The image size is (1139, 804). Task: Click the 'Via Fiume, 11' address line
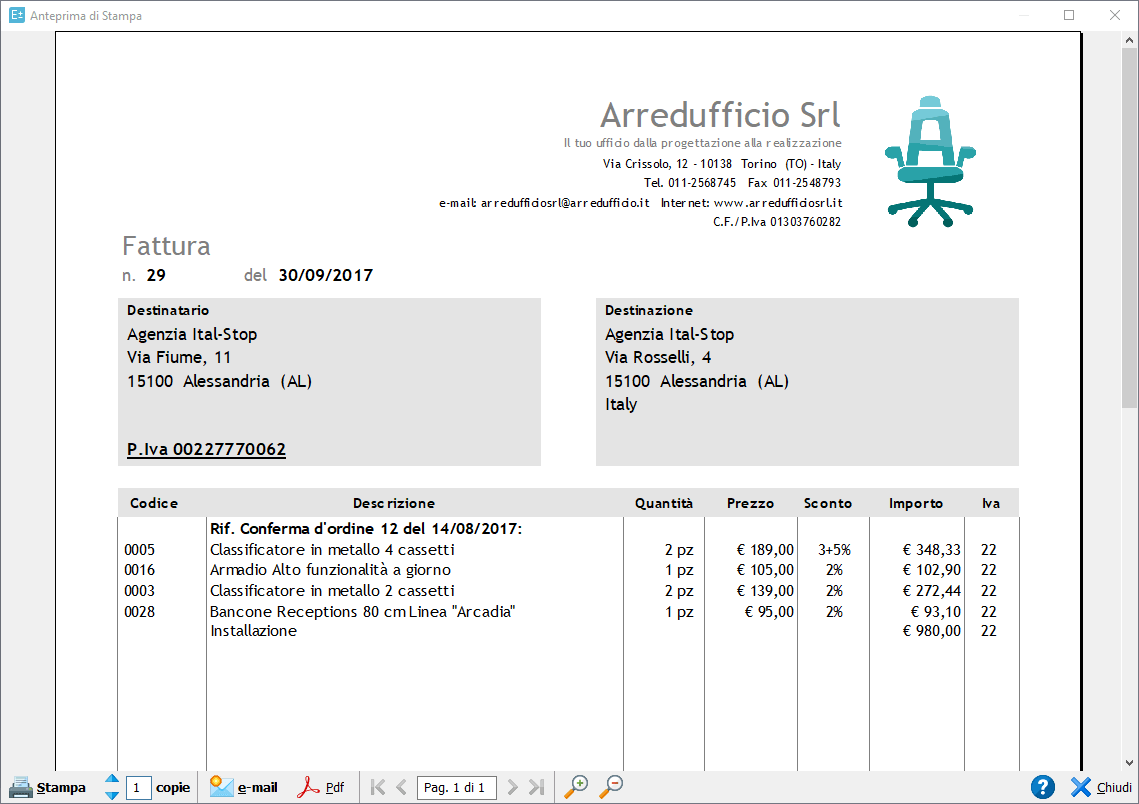(179, 357)
